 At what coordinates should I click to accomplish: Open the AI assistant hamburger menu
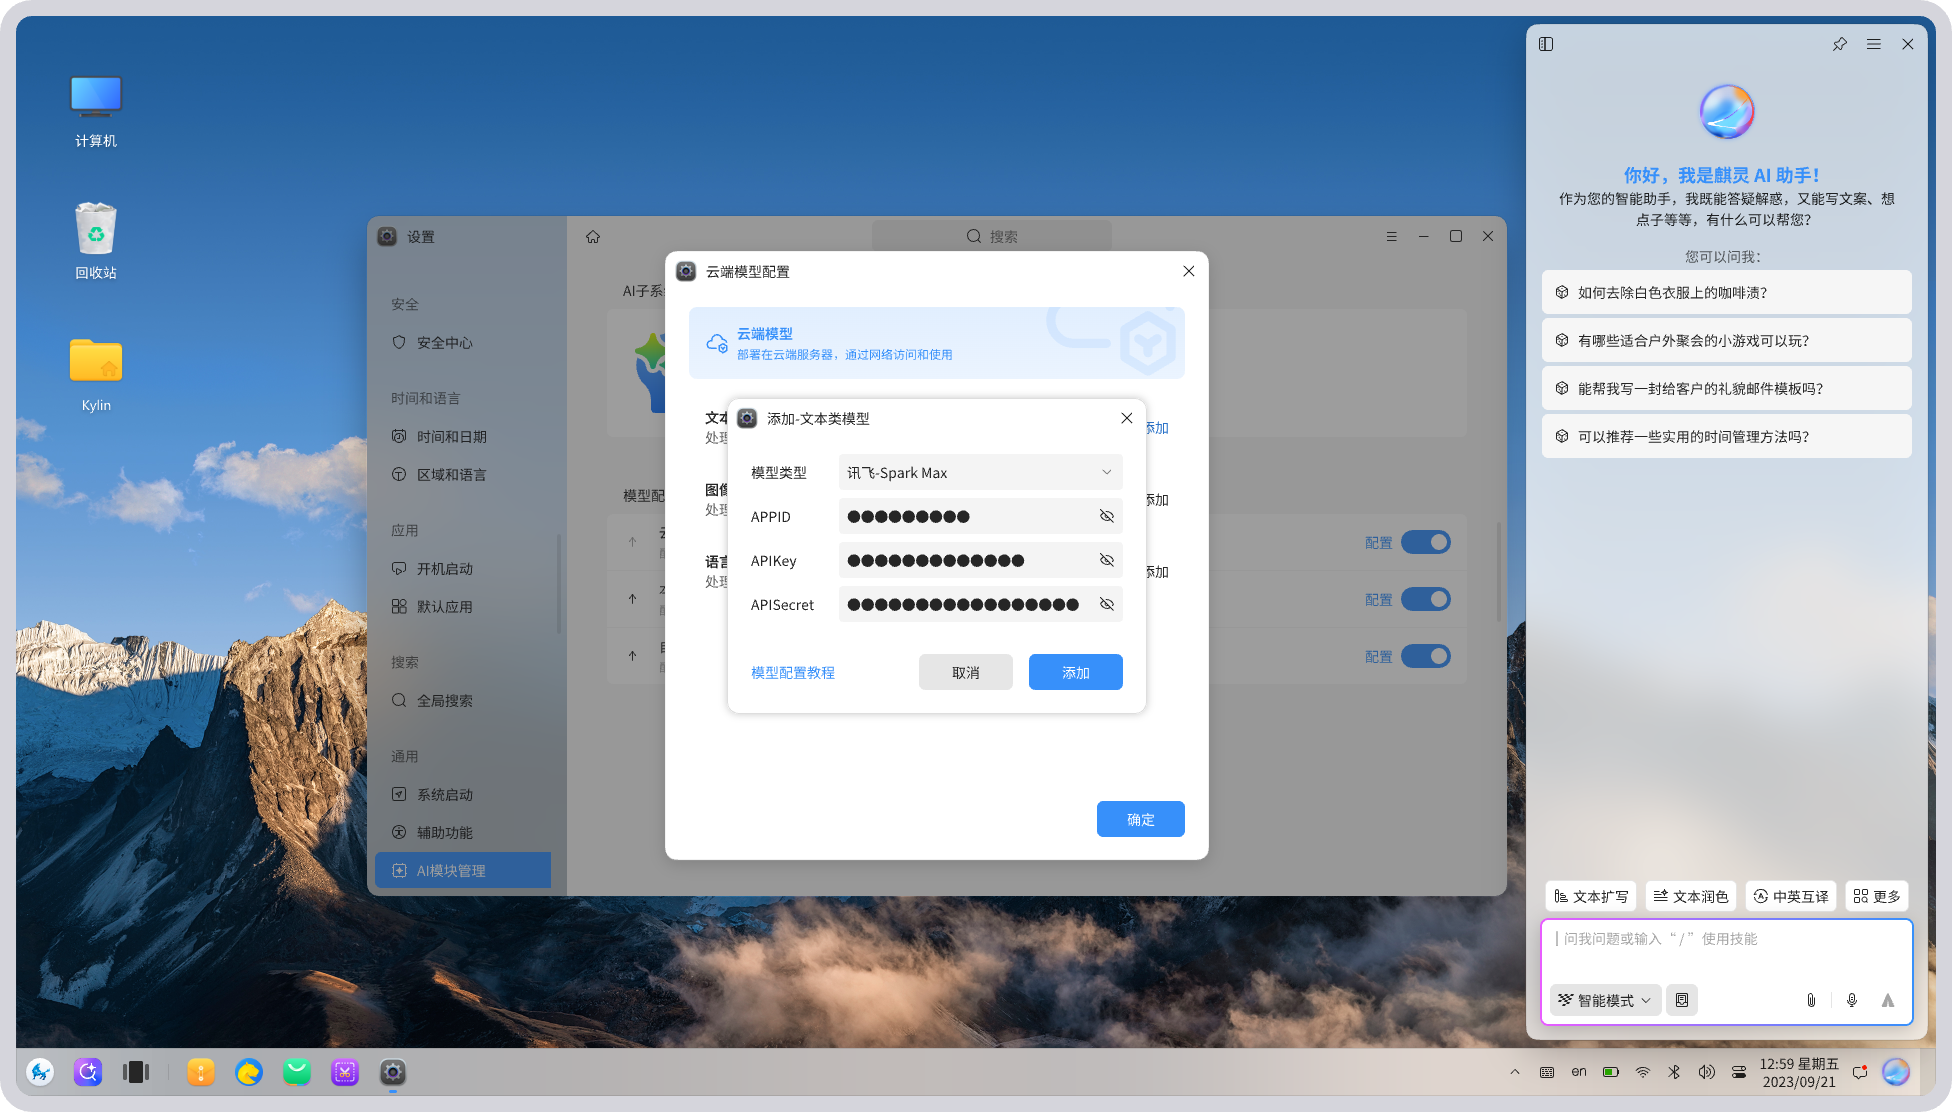pyautogui.click(x=1873, y=44)
